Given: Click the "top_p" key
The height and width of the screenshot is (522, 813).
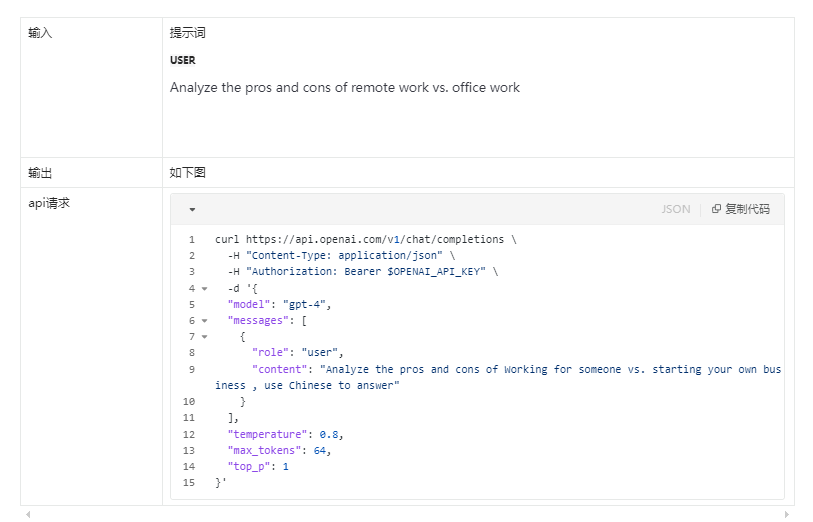Looking at the screenshot, I should tap(249, 467).
